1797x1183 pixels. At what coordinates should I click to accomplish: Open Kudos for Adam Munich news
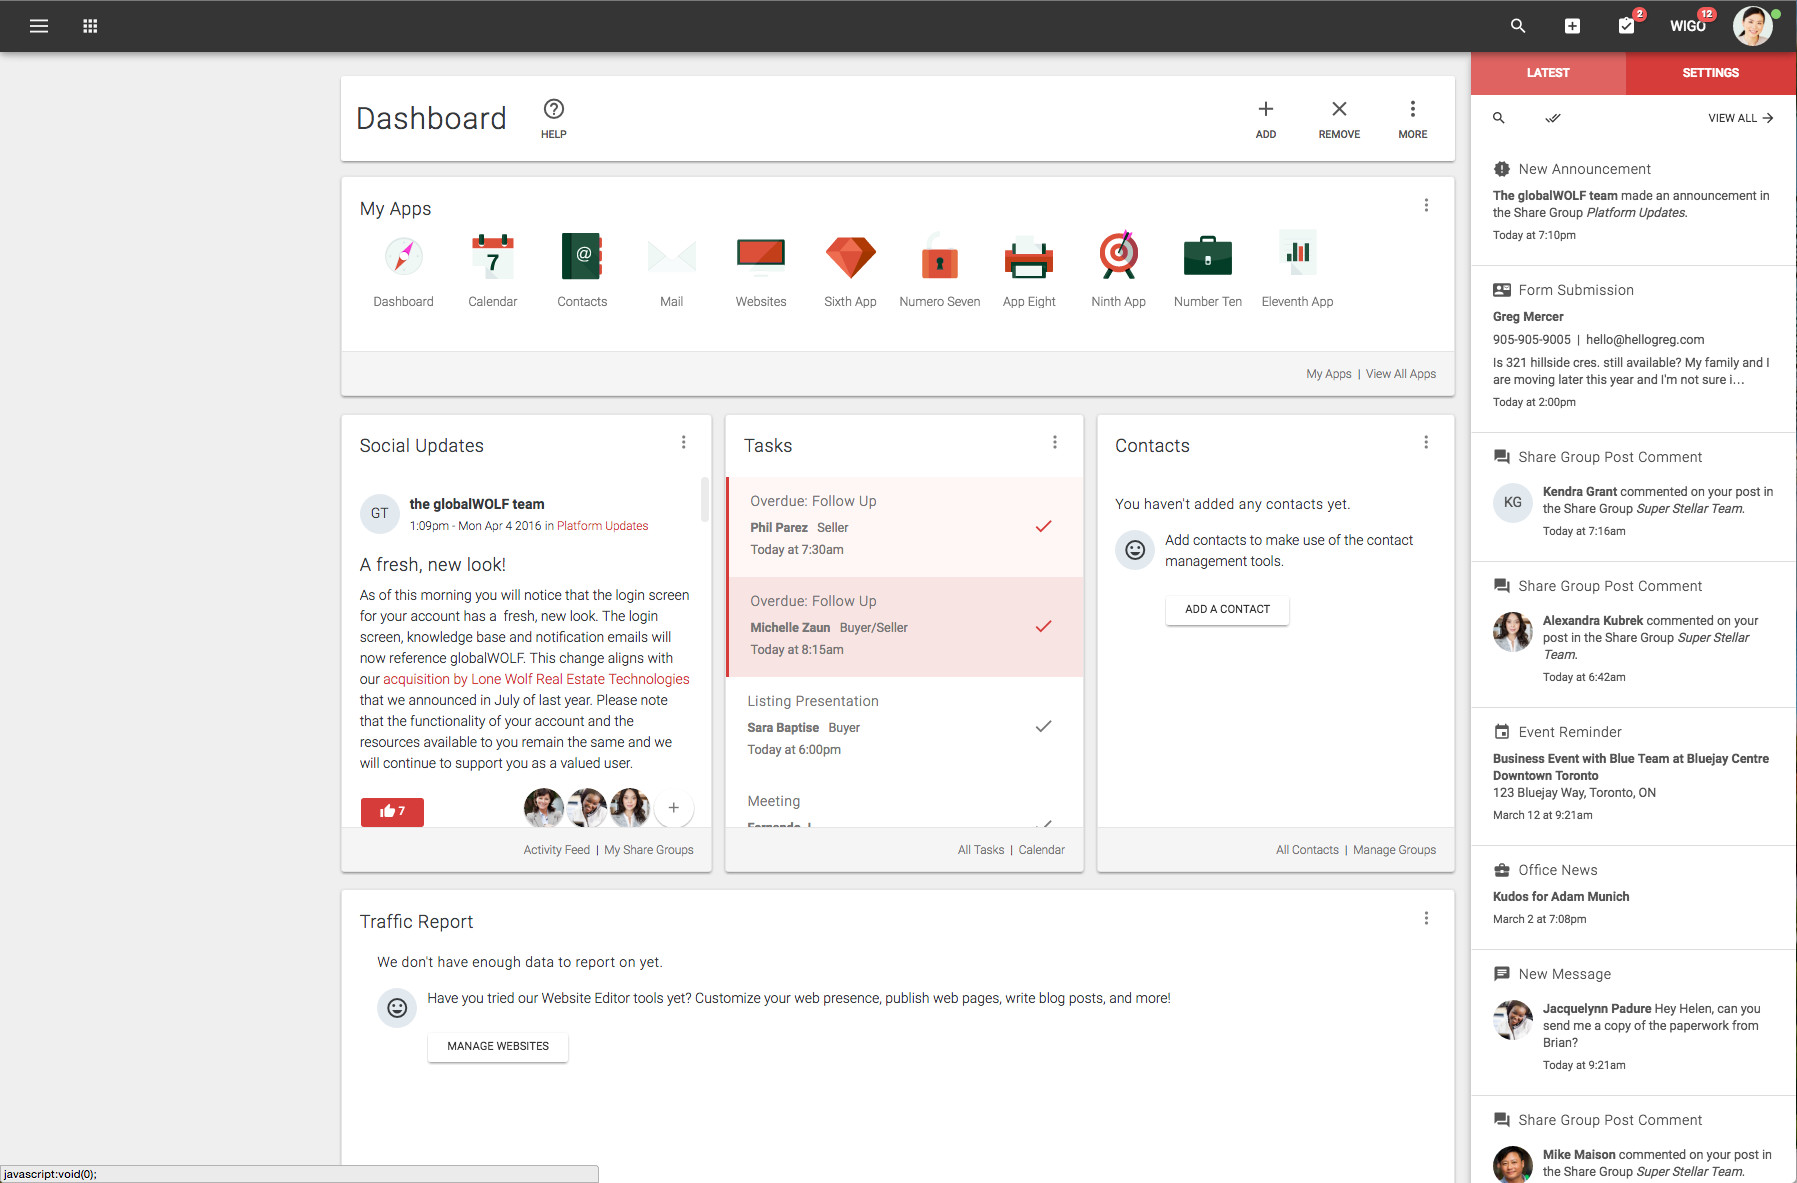(x=1634, y=897)
